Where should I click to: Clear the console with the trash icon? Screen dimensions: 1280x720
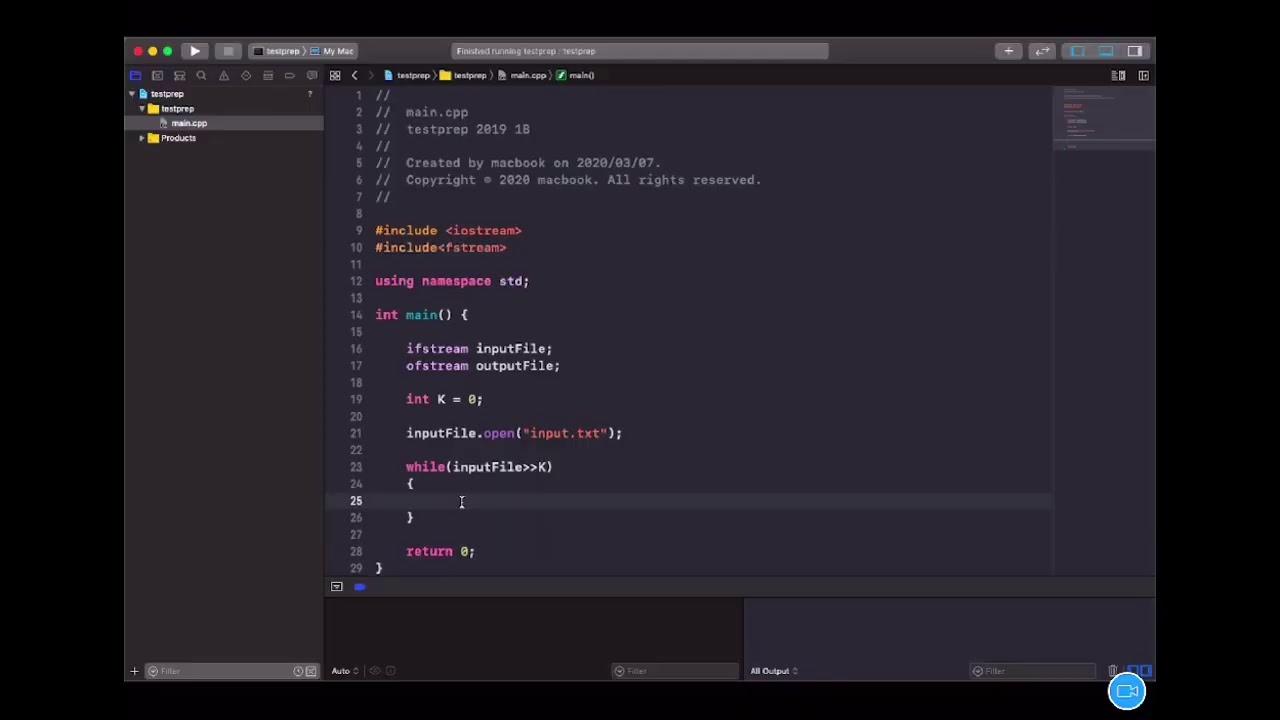tap(1113, 671)
